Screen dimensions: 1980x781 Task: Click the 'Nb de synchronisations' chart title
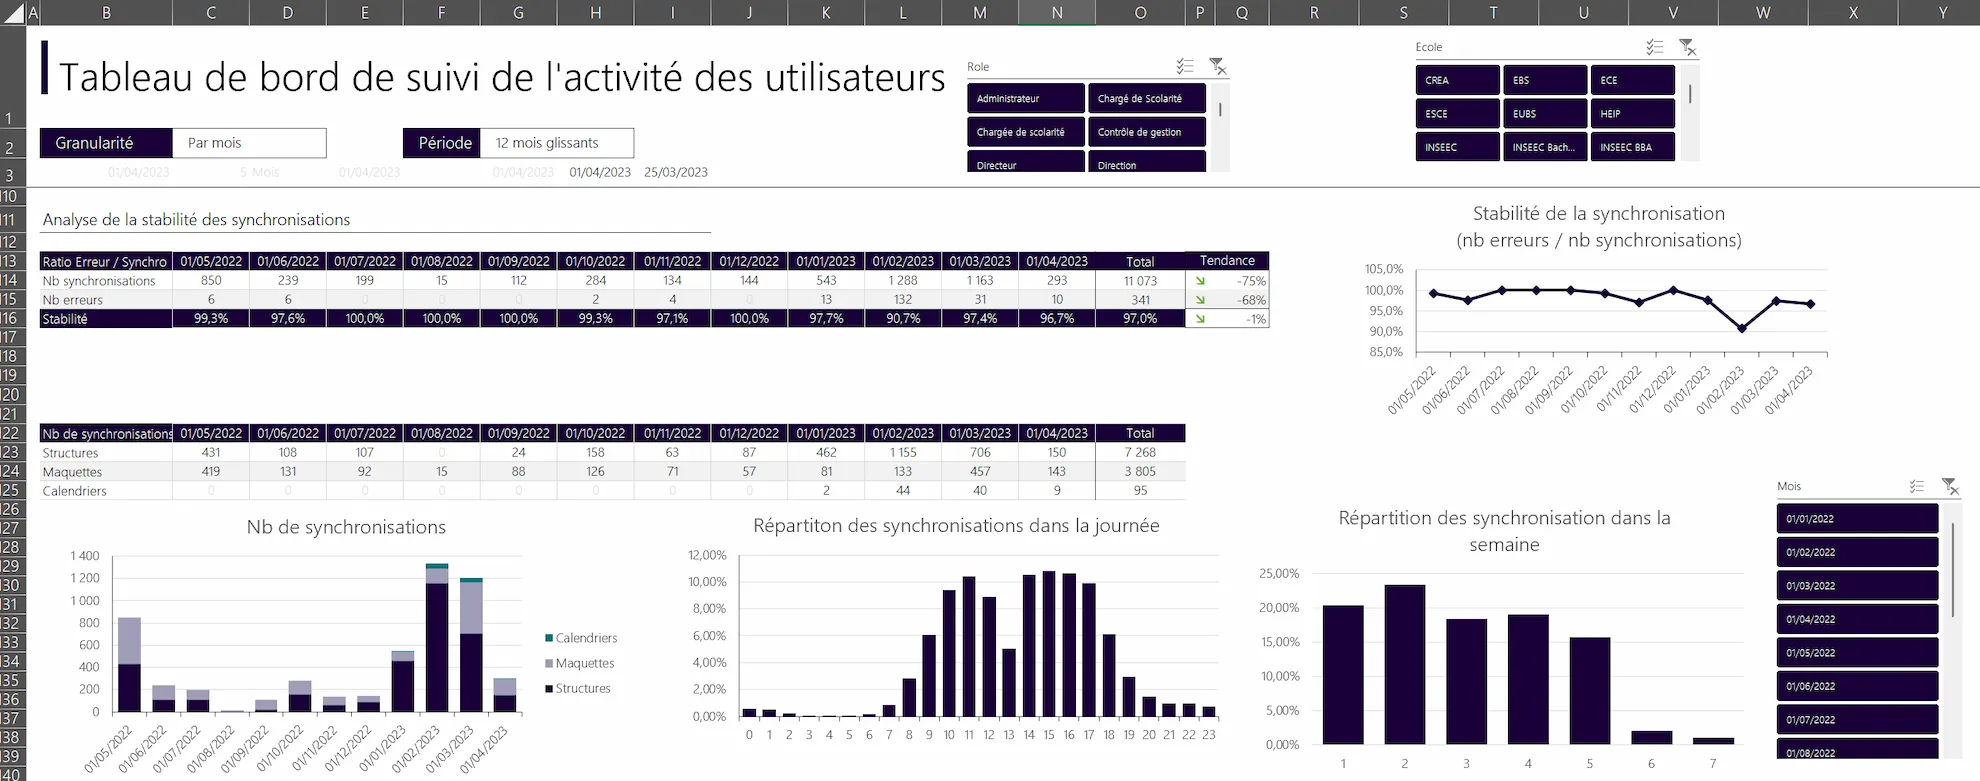pos(346,527)
